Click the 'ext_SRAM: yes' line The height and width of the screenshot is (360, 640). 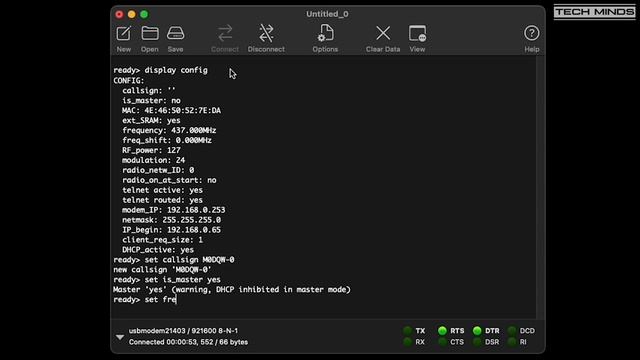(x=151, y=120)
